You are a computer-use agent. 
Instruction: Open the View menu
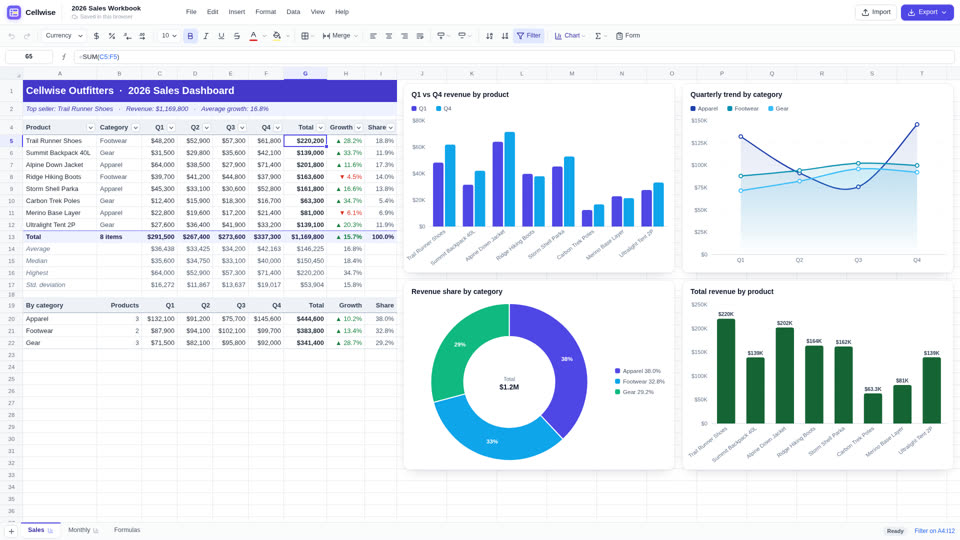[x=318, y=12]
